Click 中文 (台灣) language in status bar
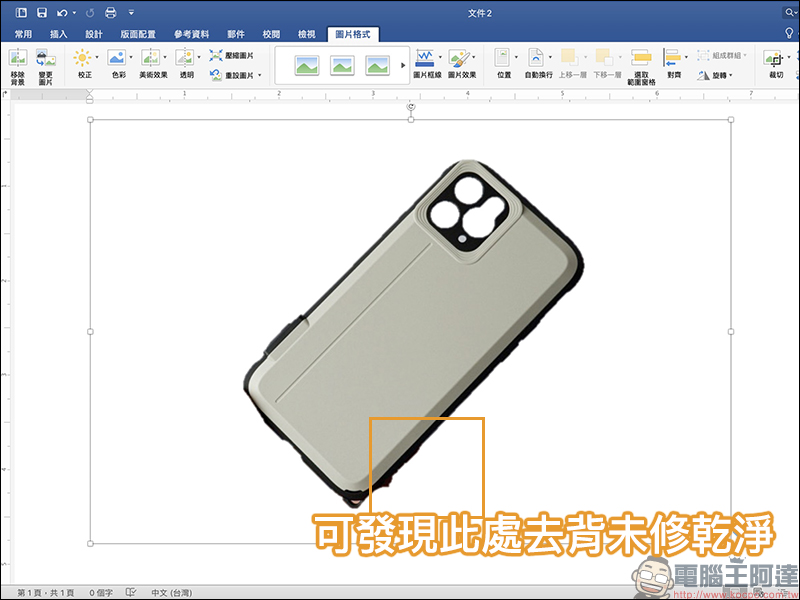800x600 pixels. pos(174,593)
